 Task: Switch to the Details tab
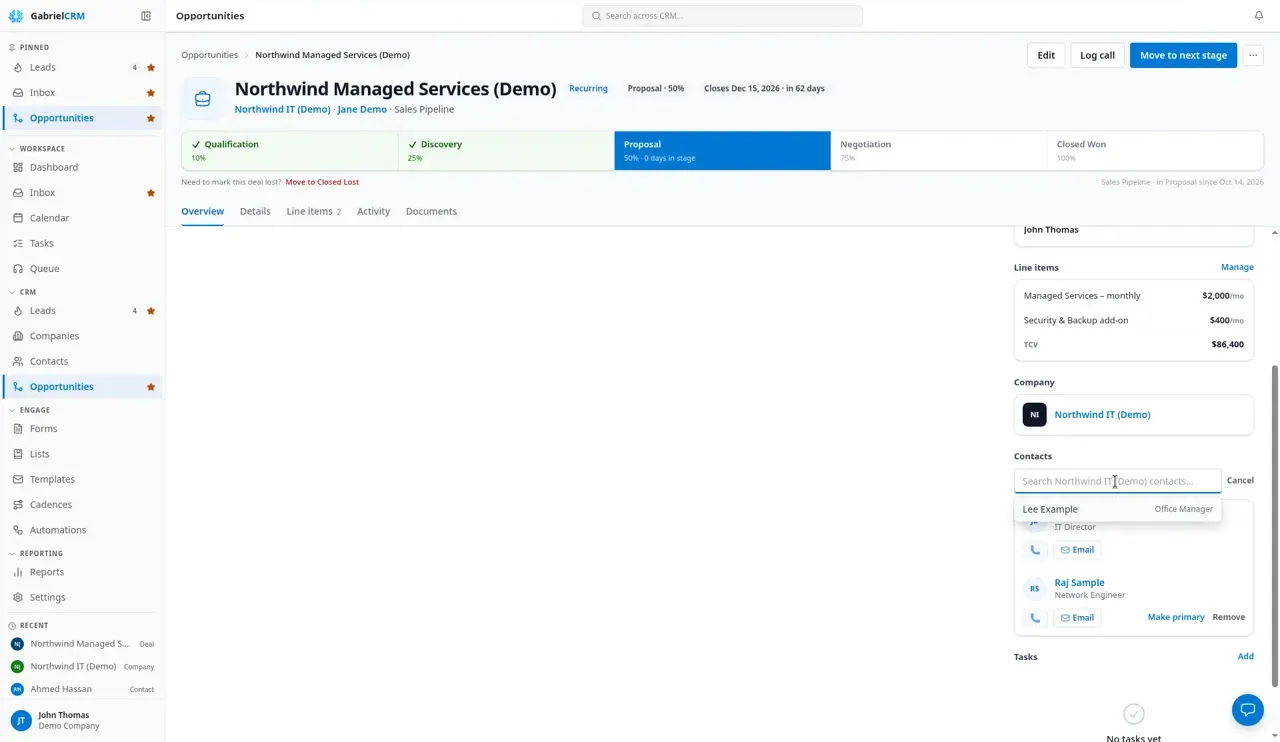tap(255, 212)
